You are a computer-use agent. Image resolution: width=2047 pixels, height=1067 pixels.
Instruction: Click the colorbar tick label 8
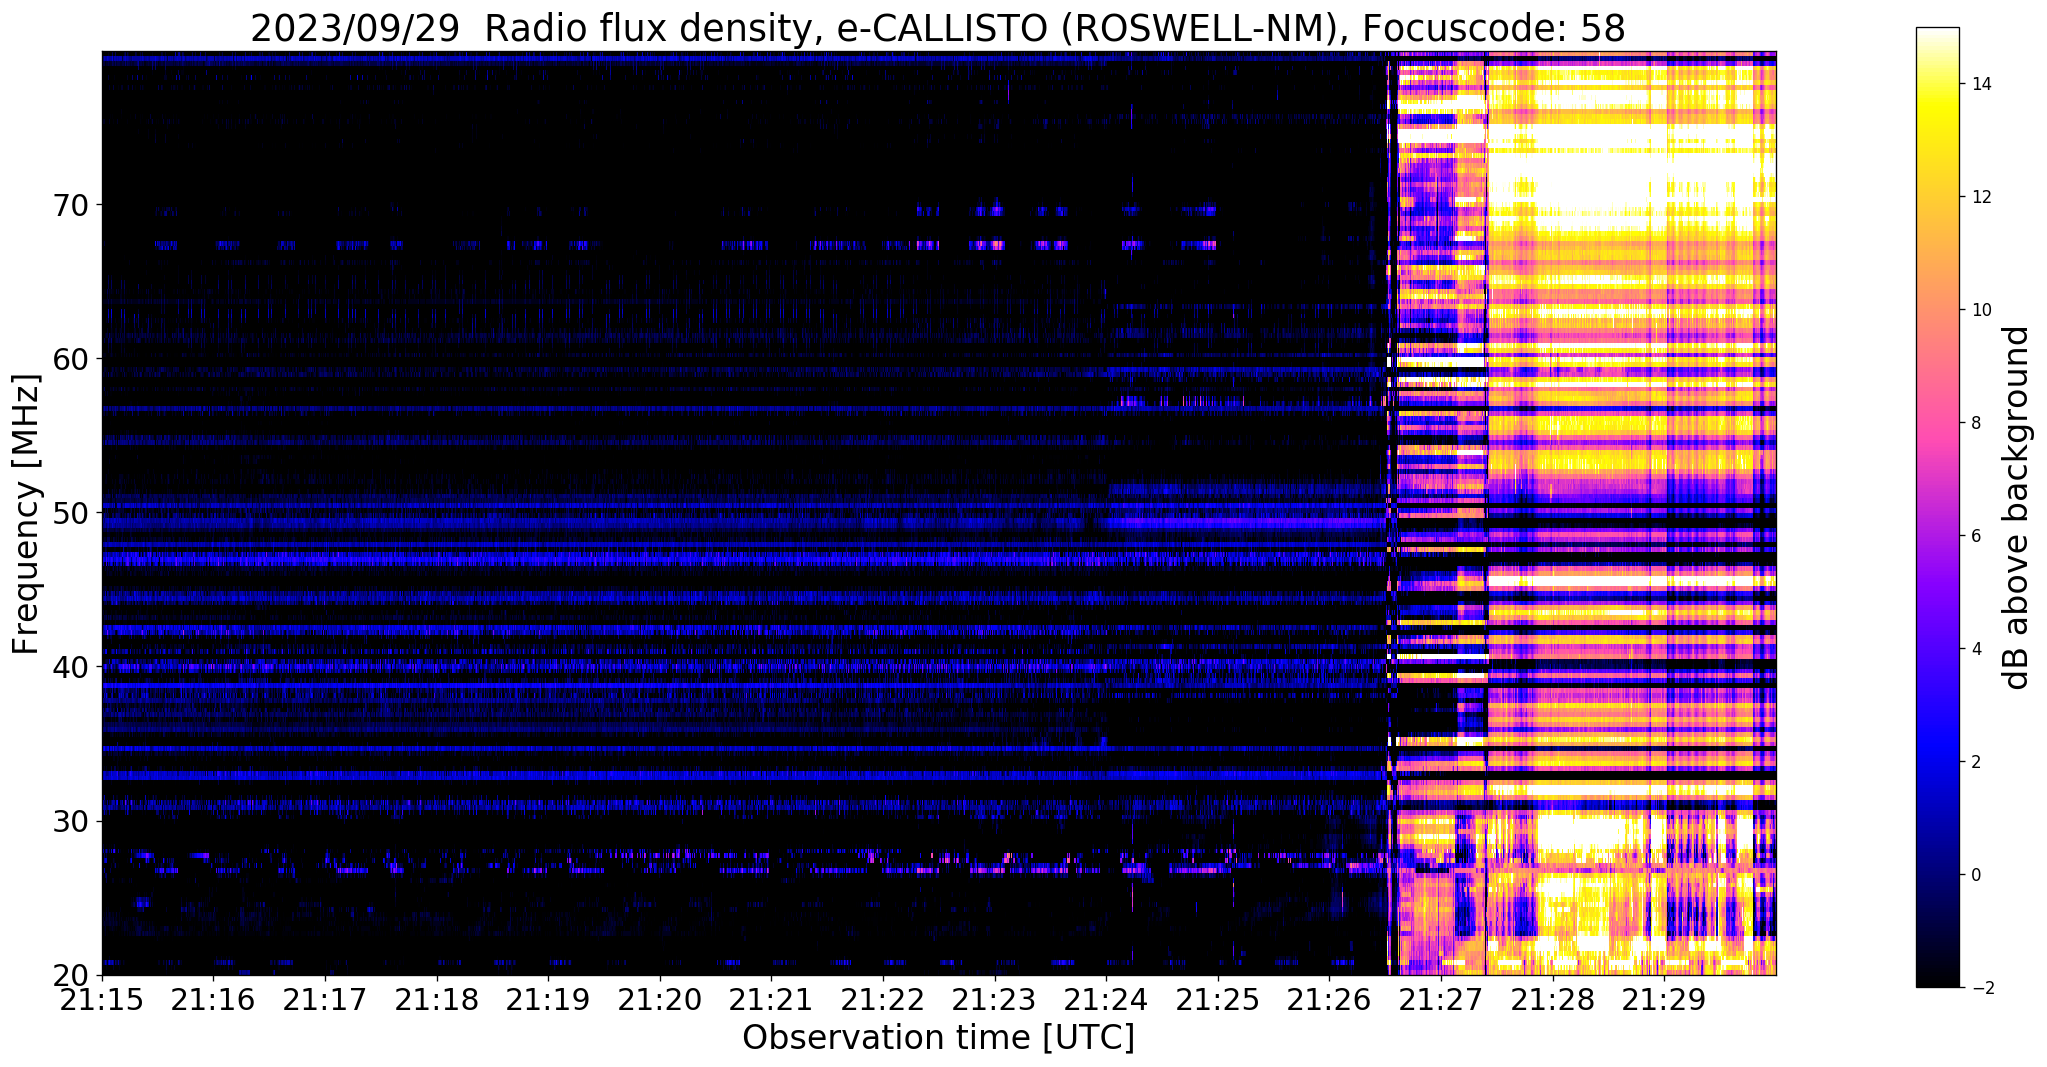click(1974, 423)
